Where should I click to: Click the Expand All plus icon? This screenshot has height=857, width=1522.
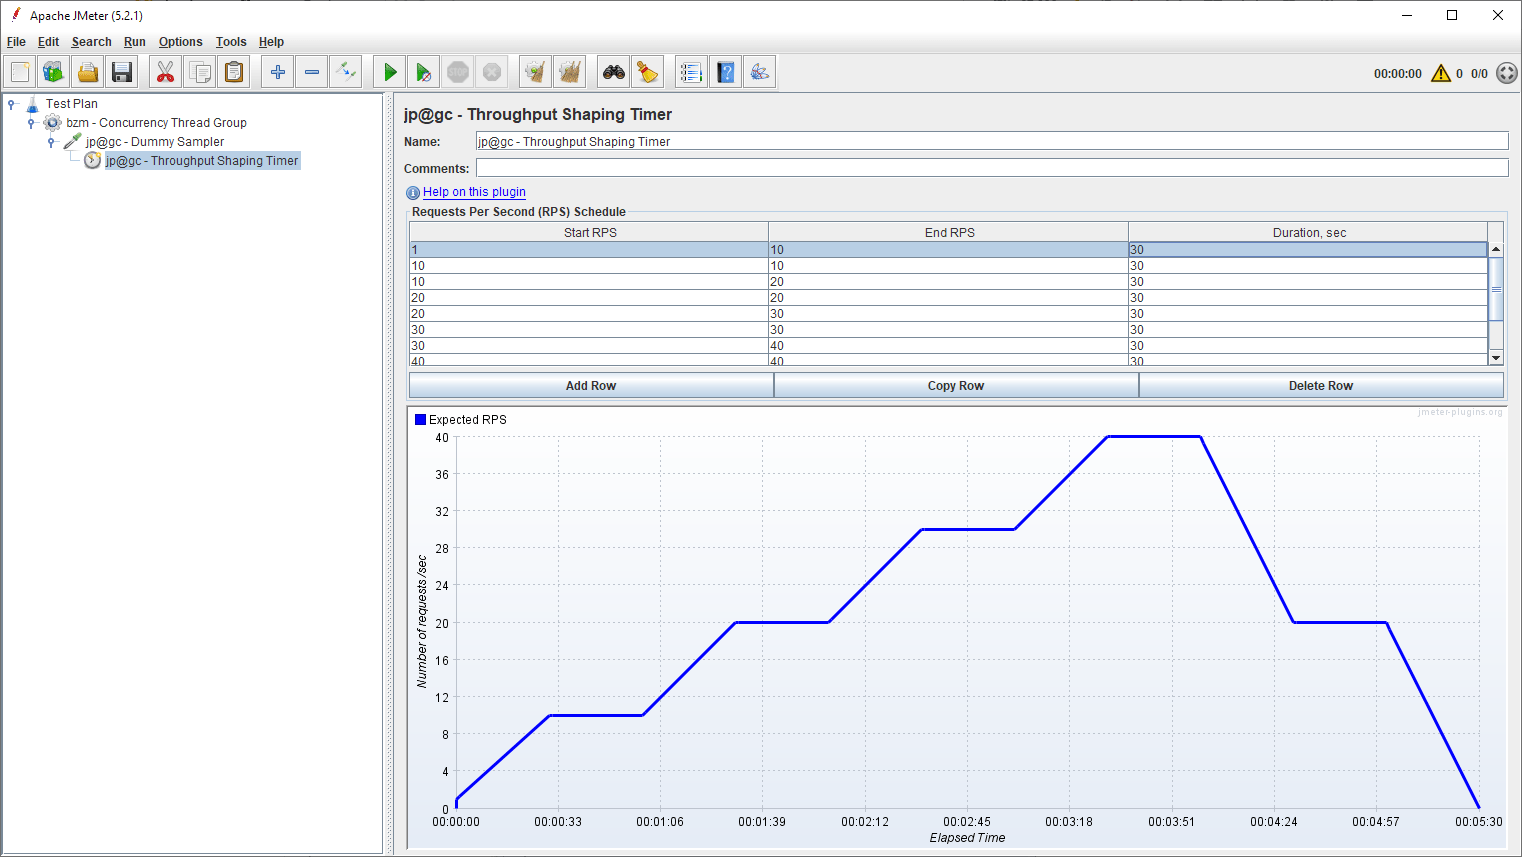click(x=278, y=72)
